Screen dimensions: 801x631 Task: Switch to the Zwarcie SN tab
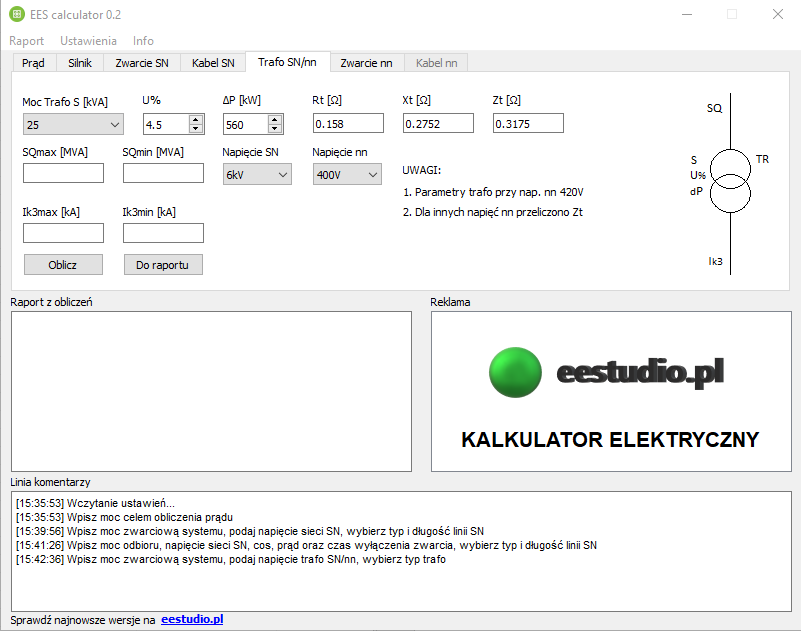(x=142, y=63)
